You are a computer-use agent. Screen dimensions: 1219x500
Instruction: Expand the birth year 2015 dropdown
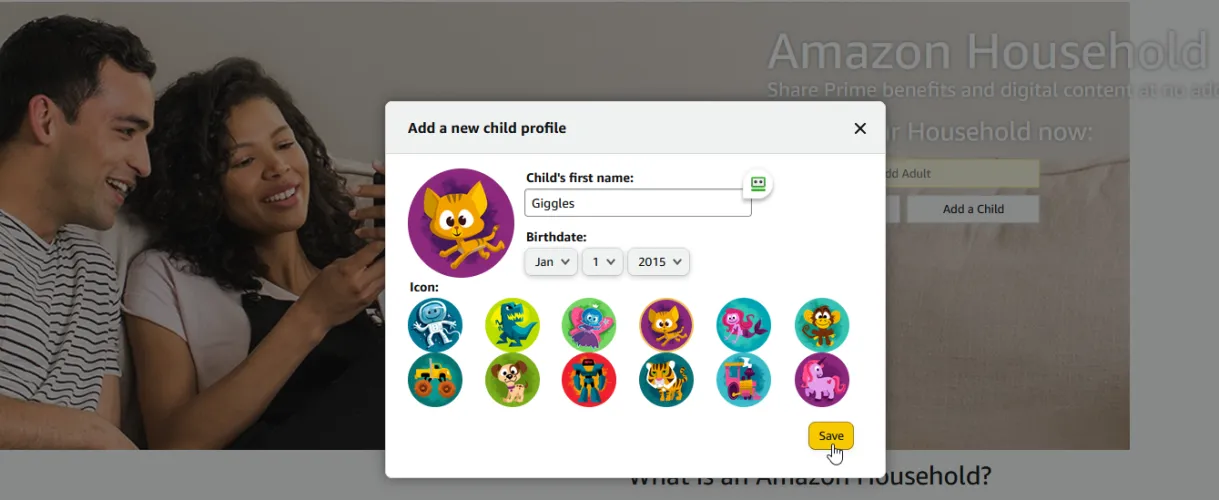click(658, 262)
